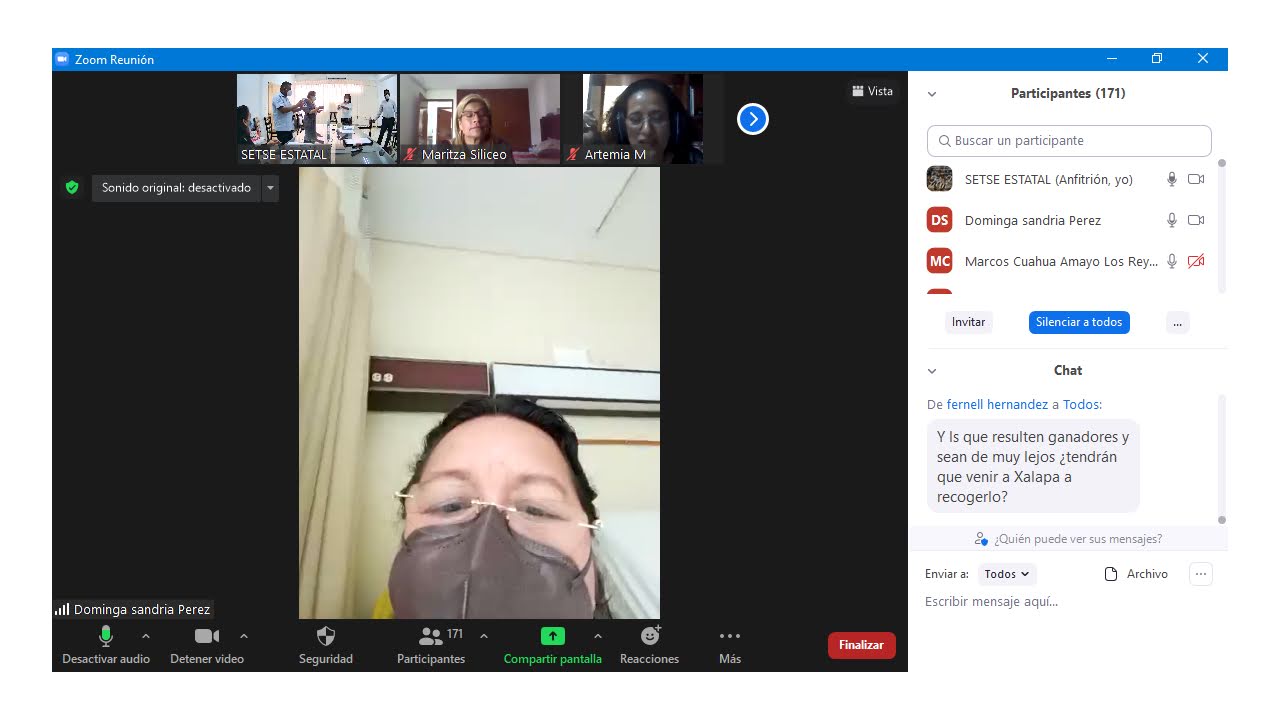Click the Silenciar a todos button
The image size is (1280, 720).
click(x=1079, y=322)
